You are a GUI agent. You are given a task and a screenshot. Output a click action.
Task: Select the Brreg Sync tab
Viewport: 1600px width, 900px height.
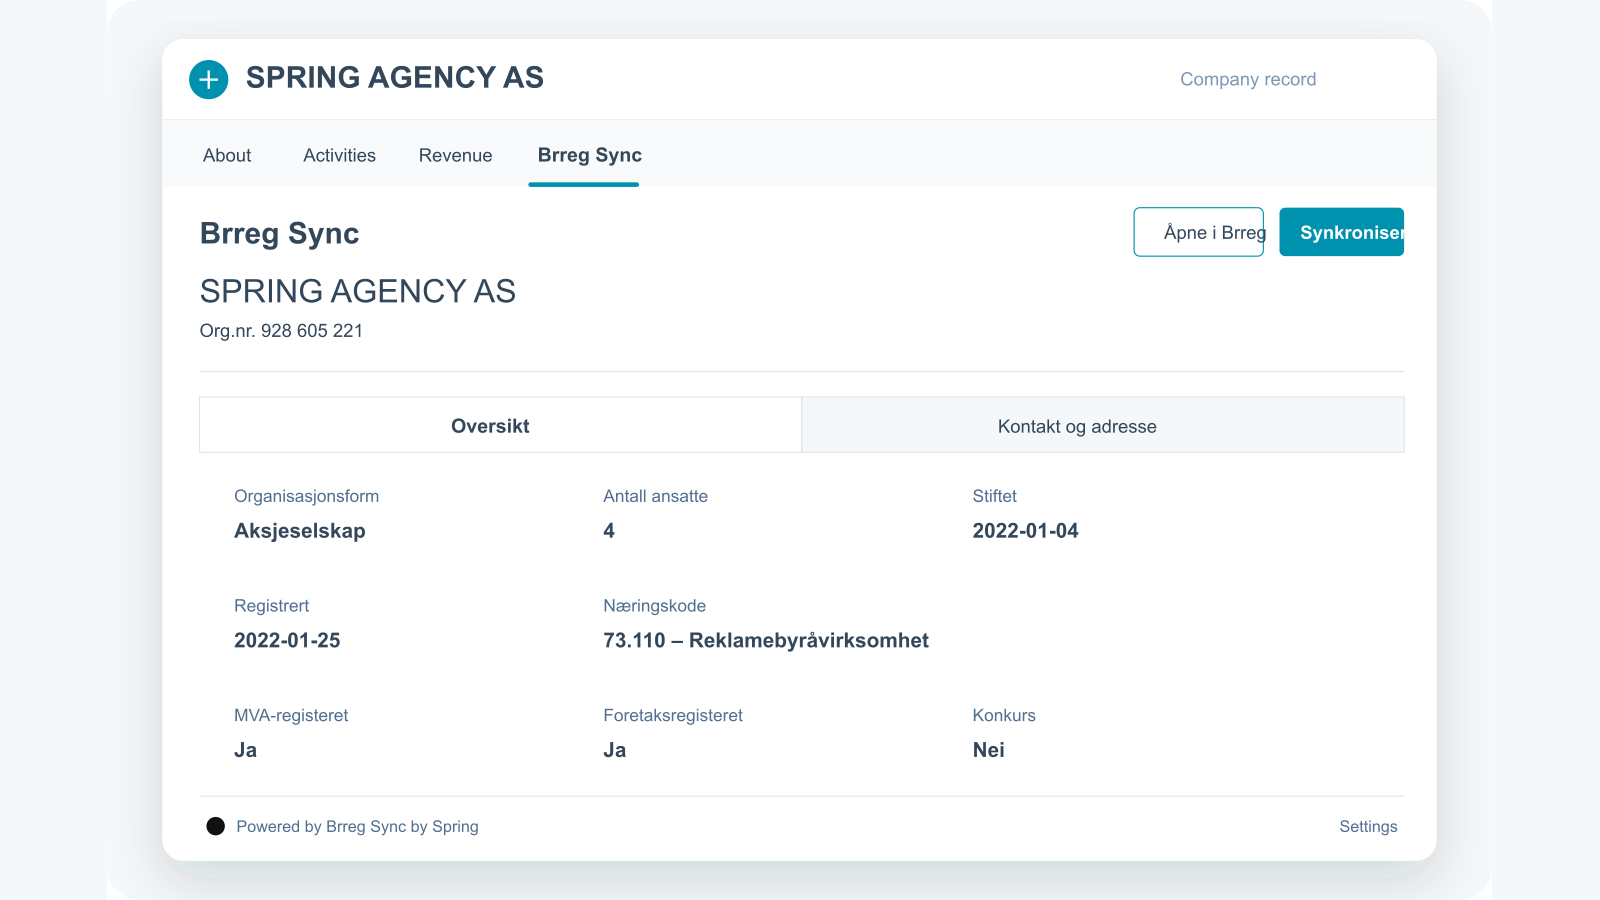pos(590,155)
